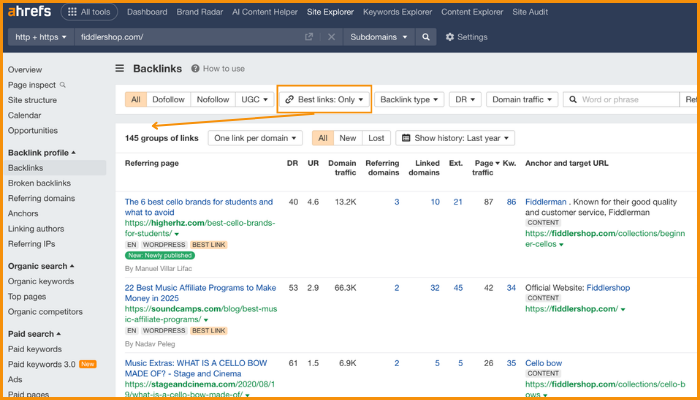Image resolution: width=700 pixels, height=400 pixels.
Task: Expand the soundcamps.com URL dropdown arrow
Action: click(206, 320)
